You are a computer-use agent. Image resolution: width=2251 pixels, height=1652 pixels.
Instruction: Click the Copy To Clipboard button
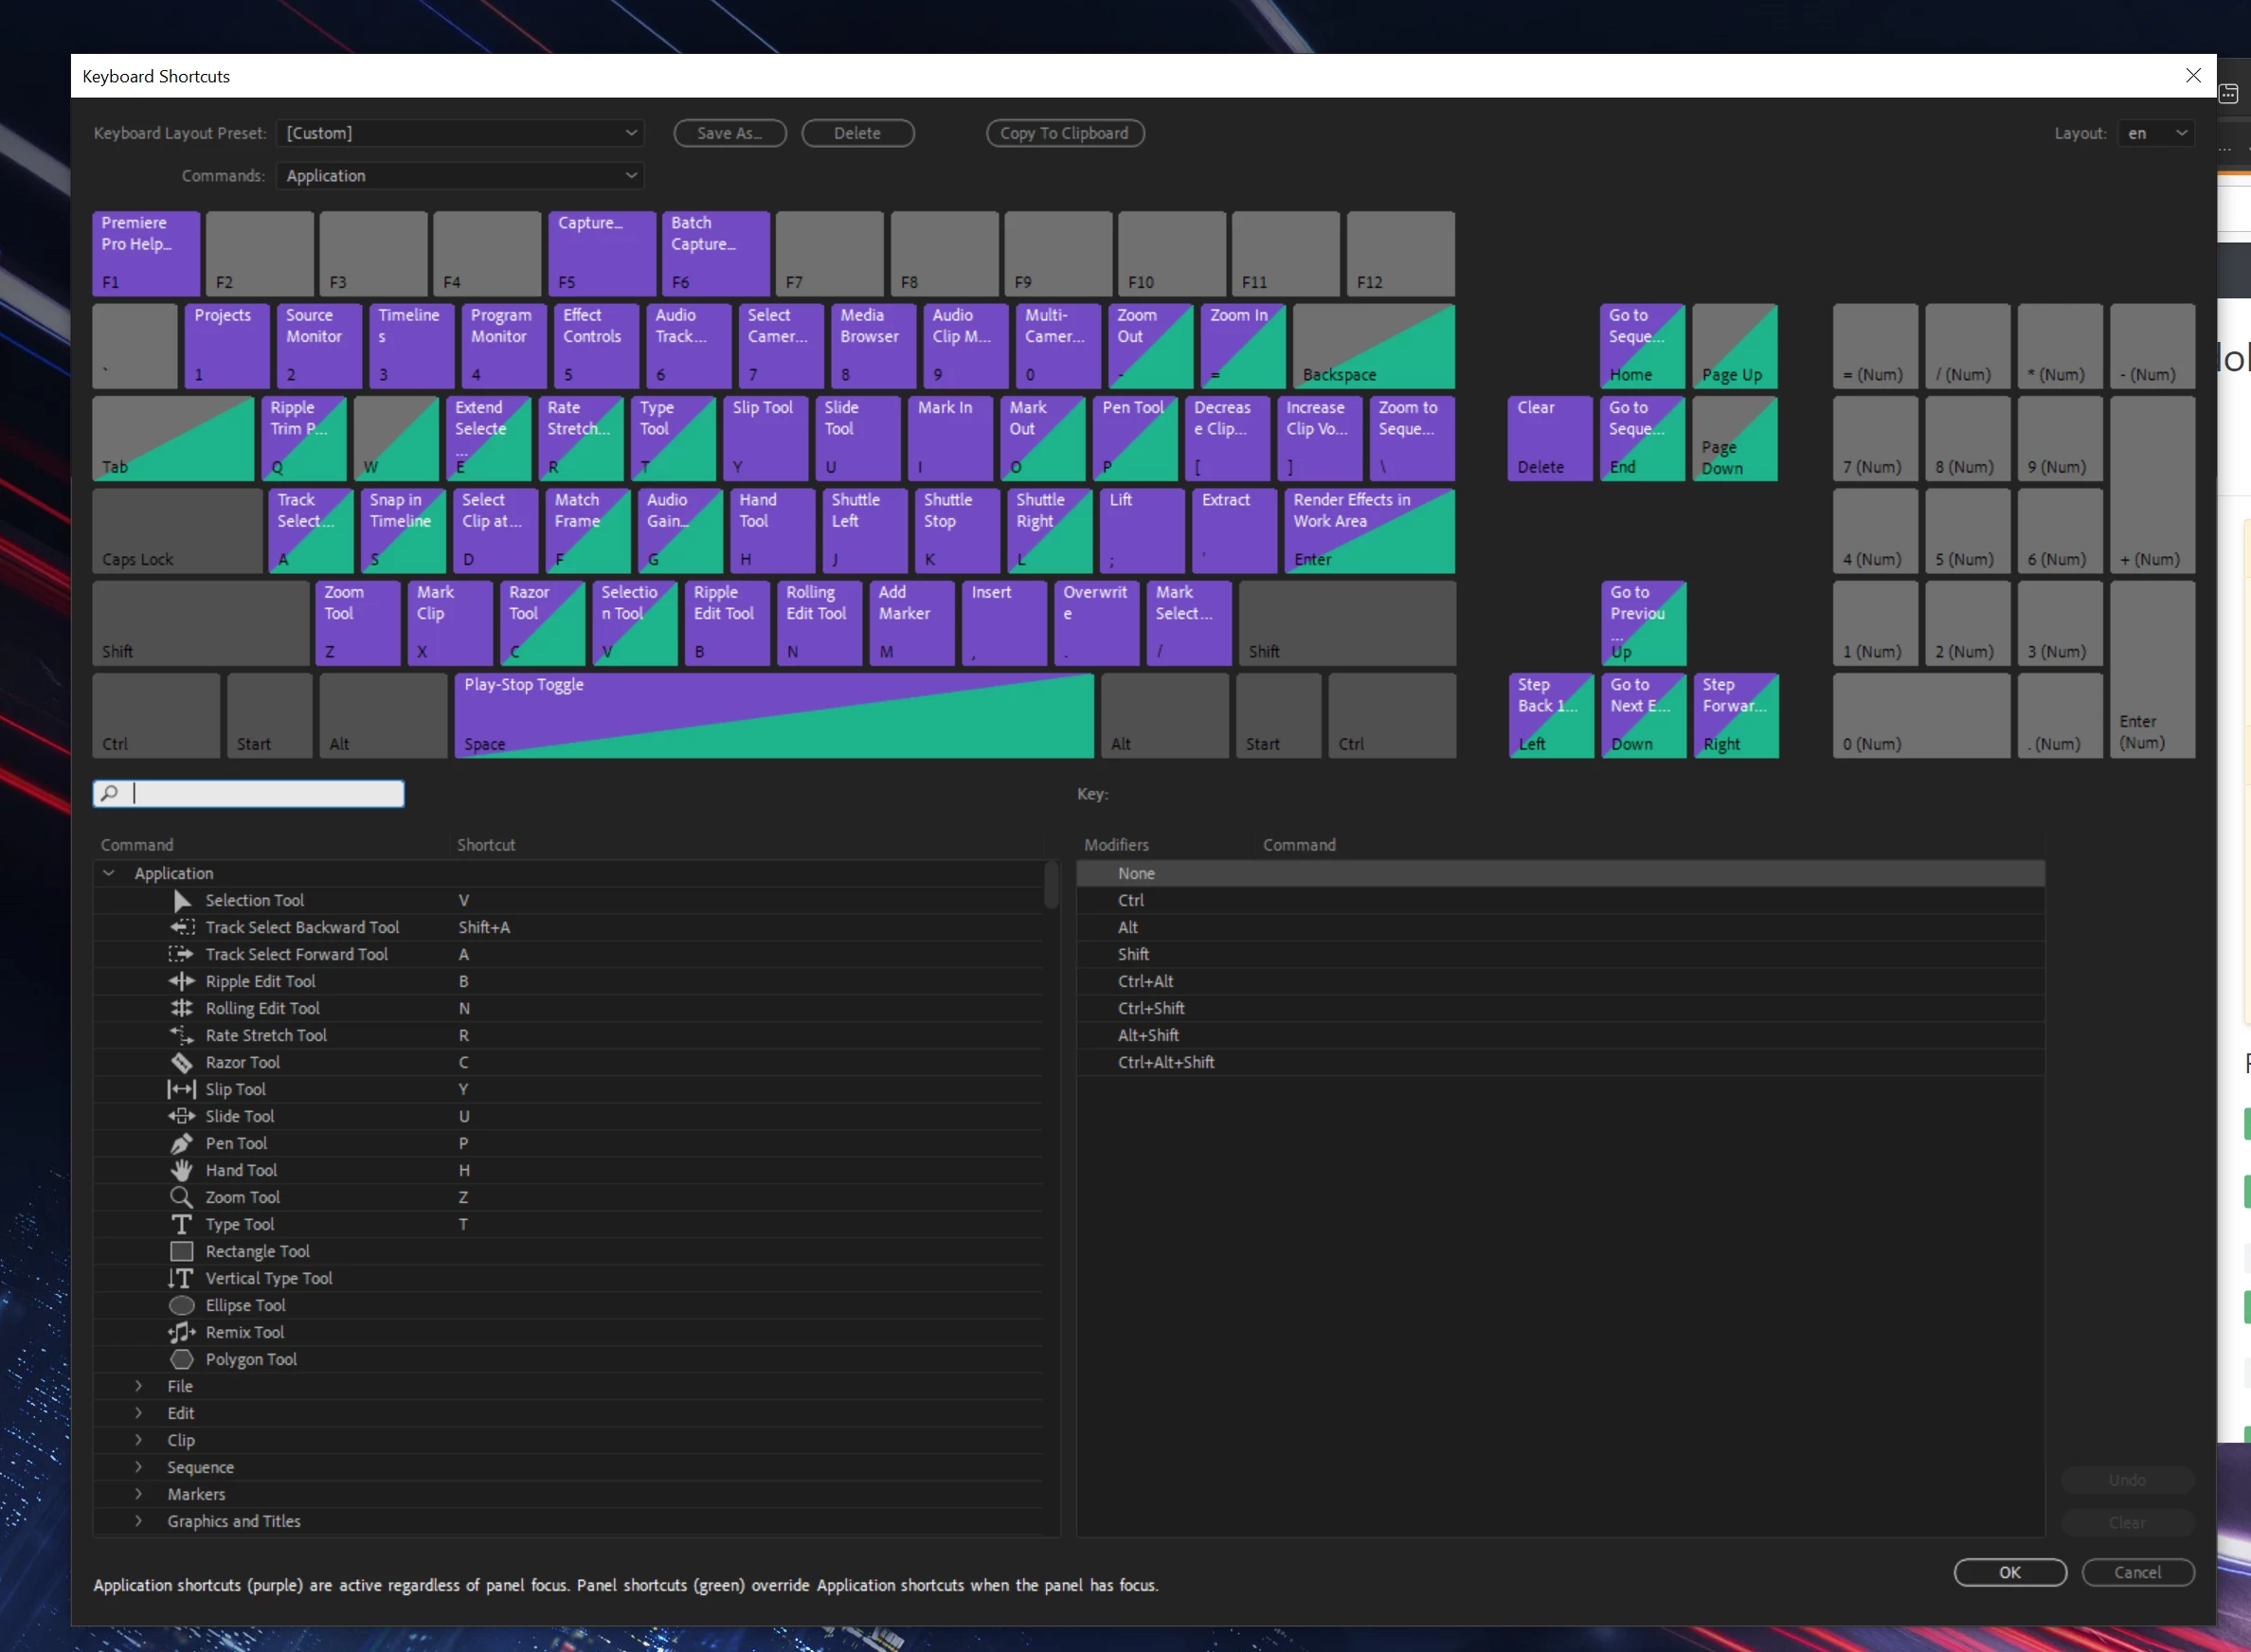click(1064, 133)
